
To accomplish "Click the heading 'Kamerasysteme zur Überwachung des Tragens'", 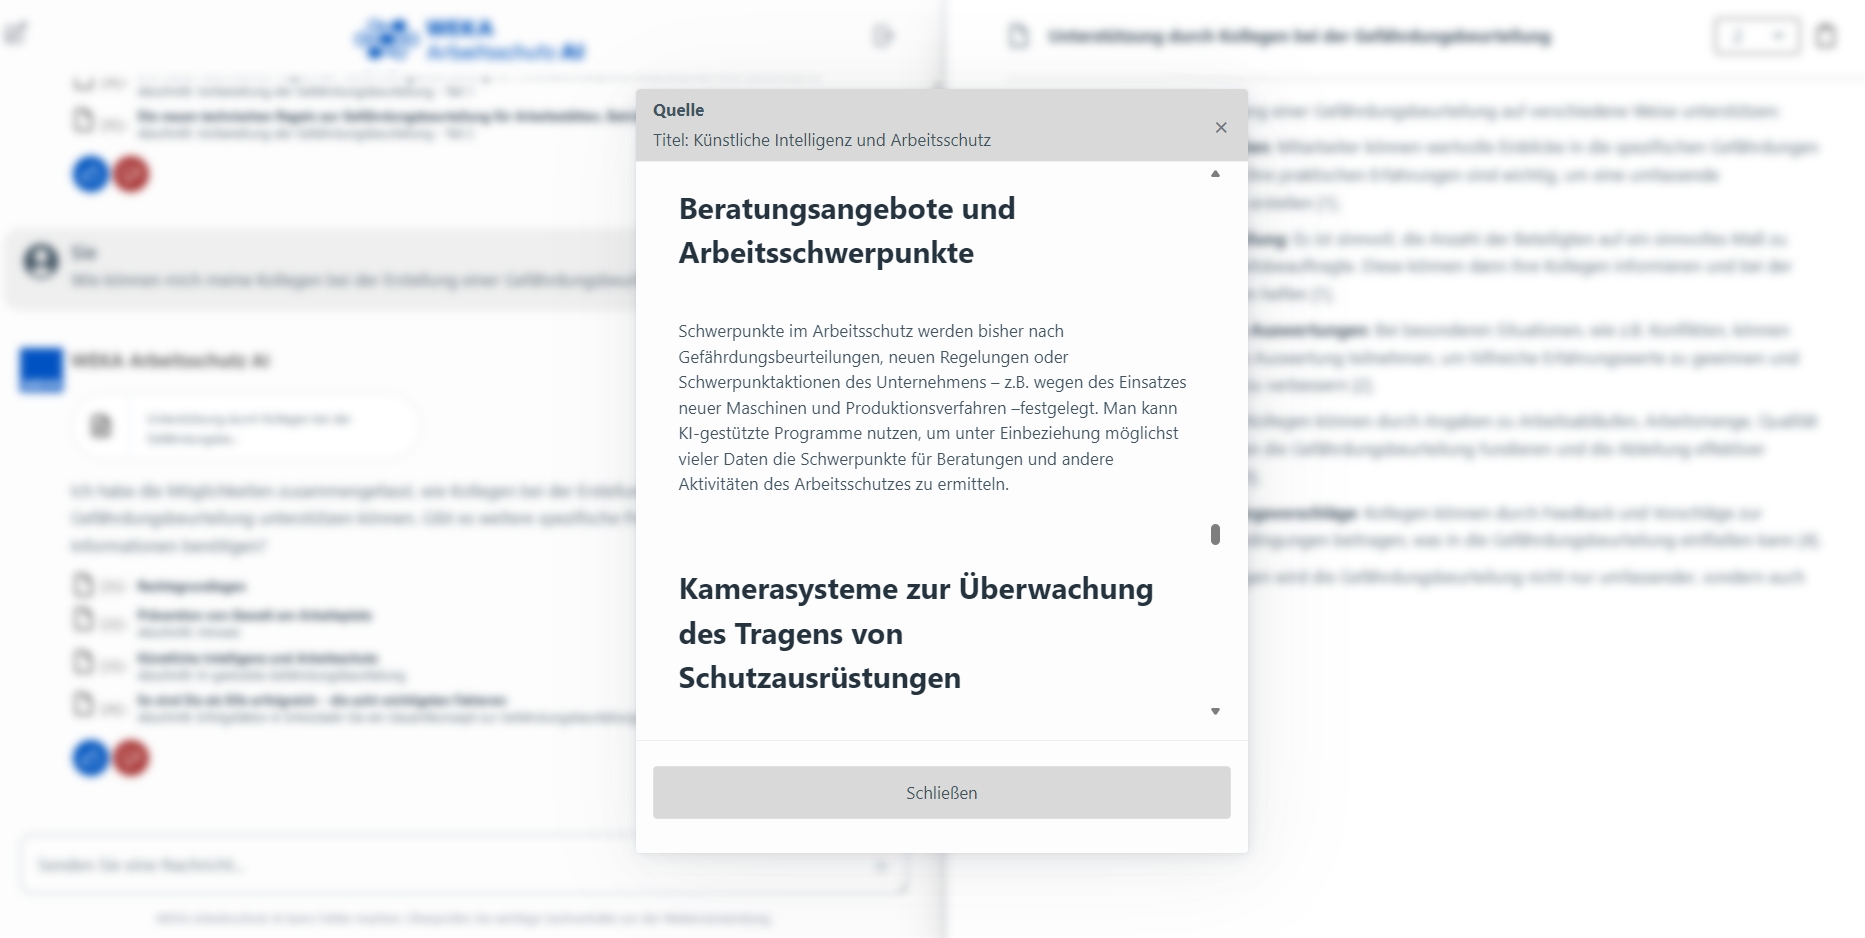I will [x=916, y=633].
